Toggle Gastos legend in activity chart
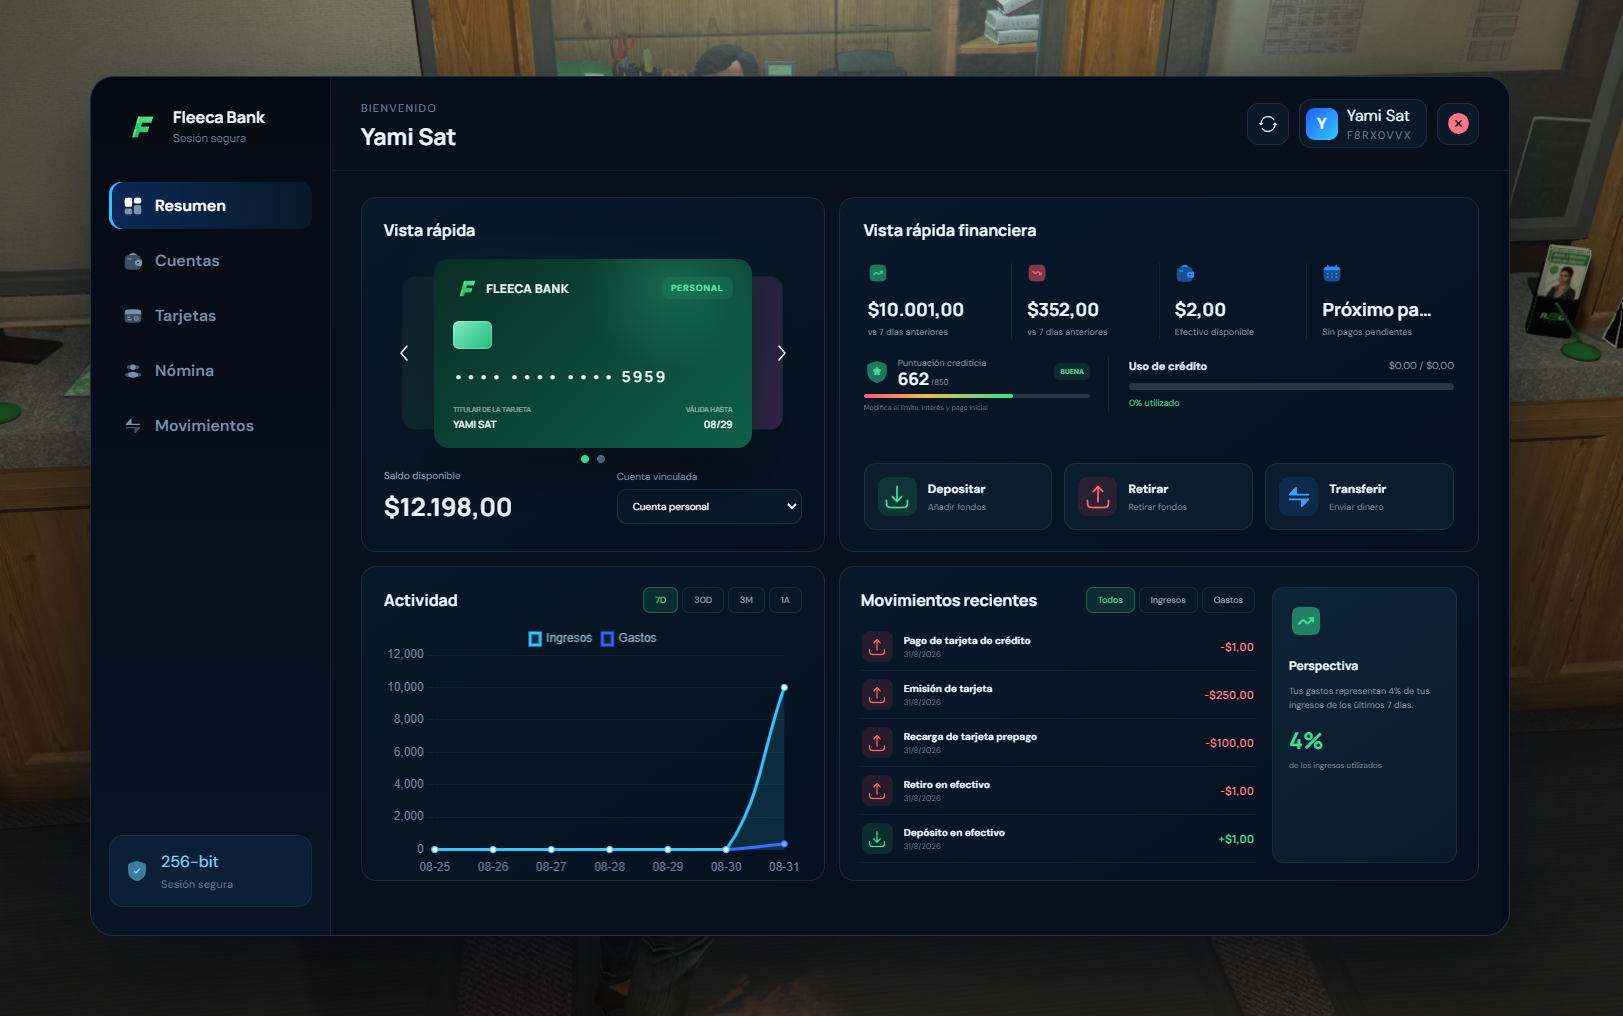This screenshot has width=1623, height=1016. click(x=628, y=638)
